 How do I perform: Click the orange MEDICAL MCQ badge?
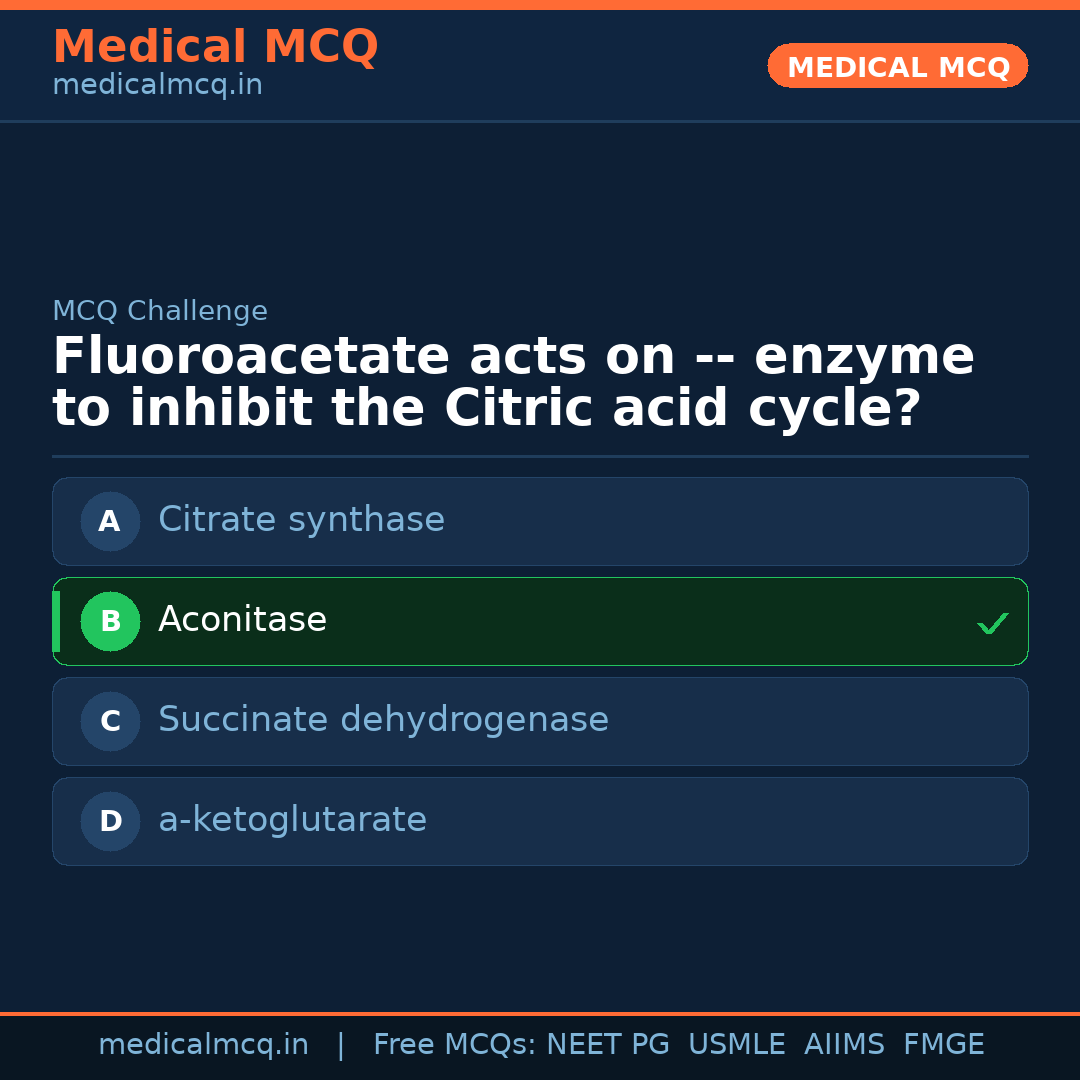(x=898, y=67)
